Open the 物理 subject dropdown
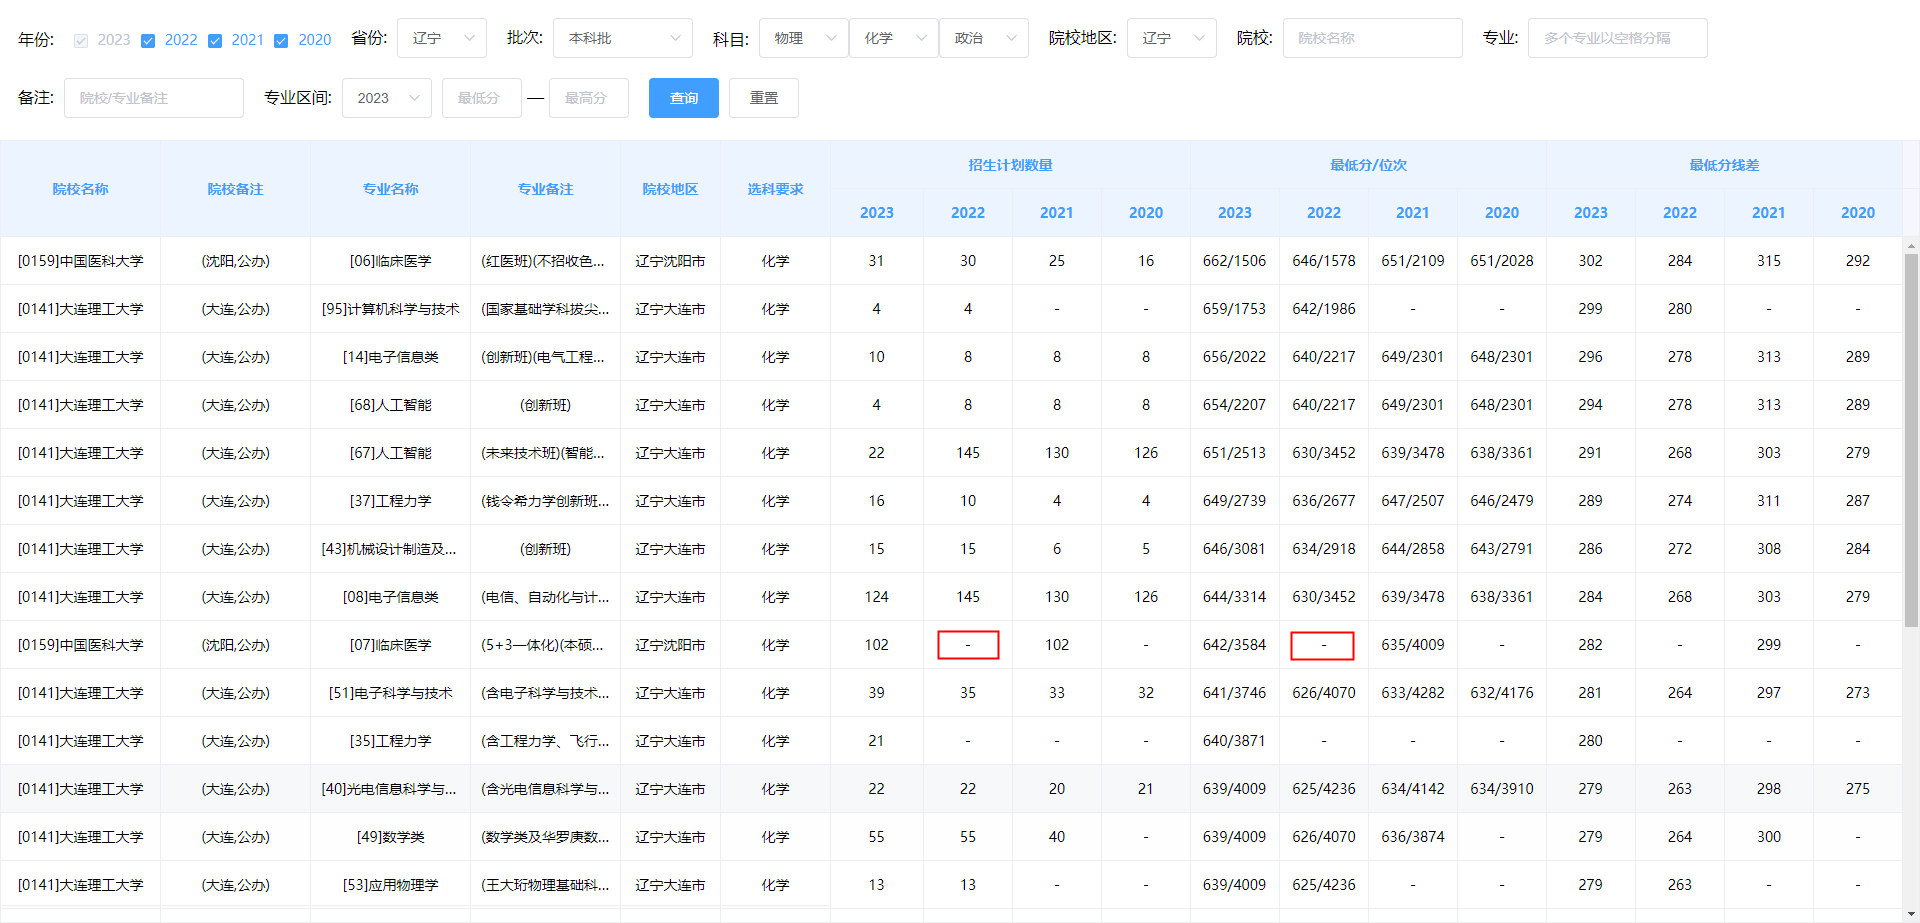This screenshot has width=1920, height=923. (x=803, y=37)
